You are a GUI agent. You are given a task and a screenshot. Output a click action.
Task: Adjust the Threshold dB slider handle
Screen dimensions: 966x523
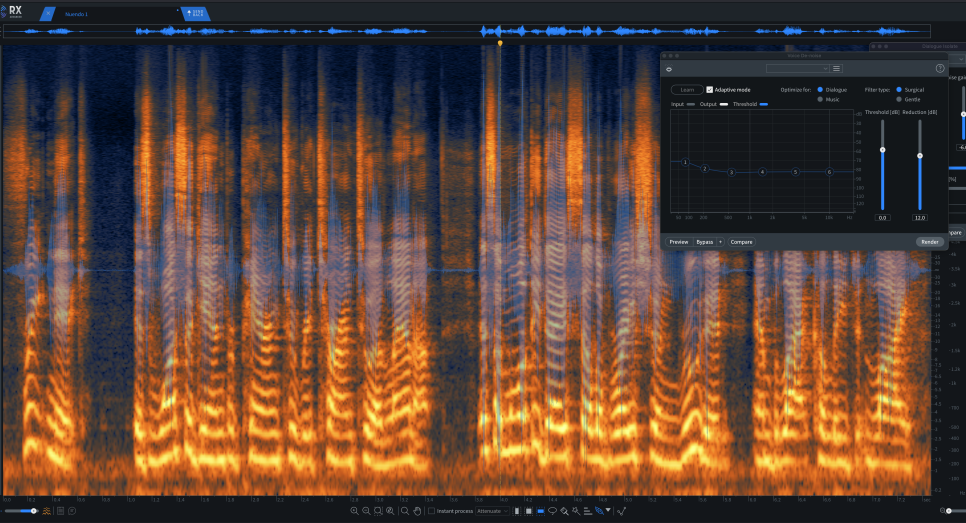(x=882, y=150)
